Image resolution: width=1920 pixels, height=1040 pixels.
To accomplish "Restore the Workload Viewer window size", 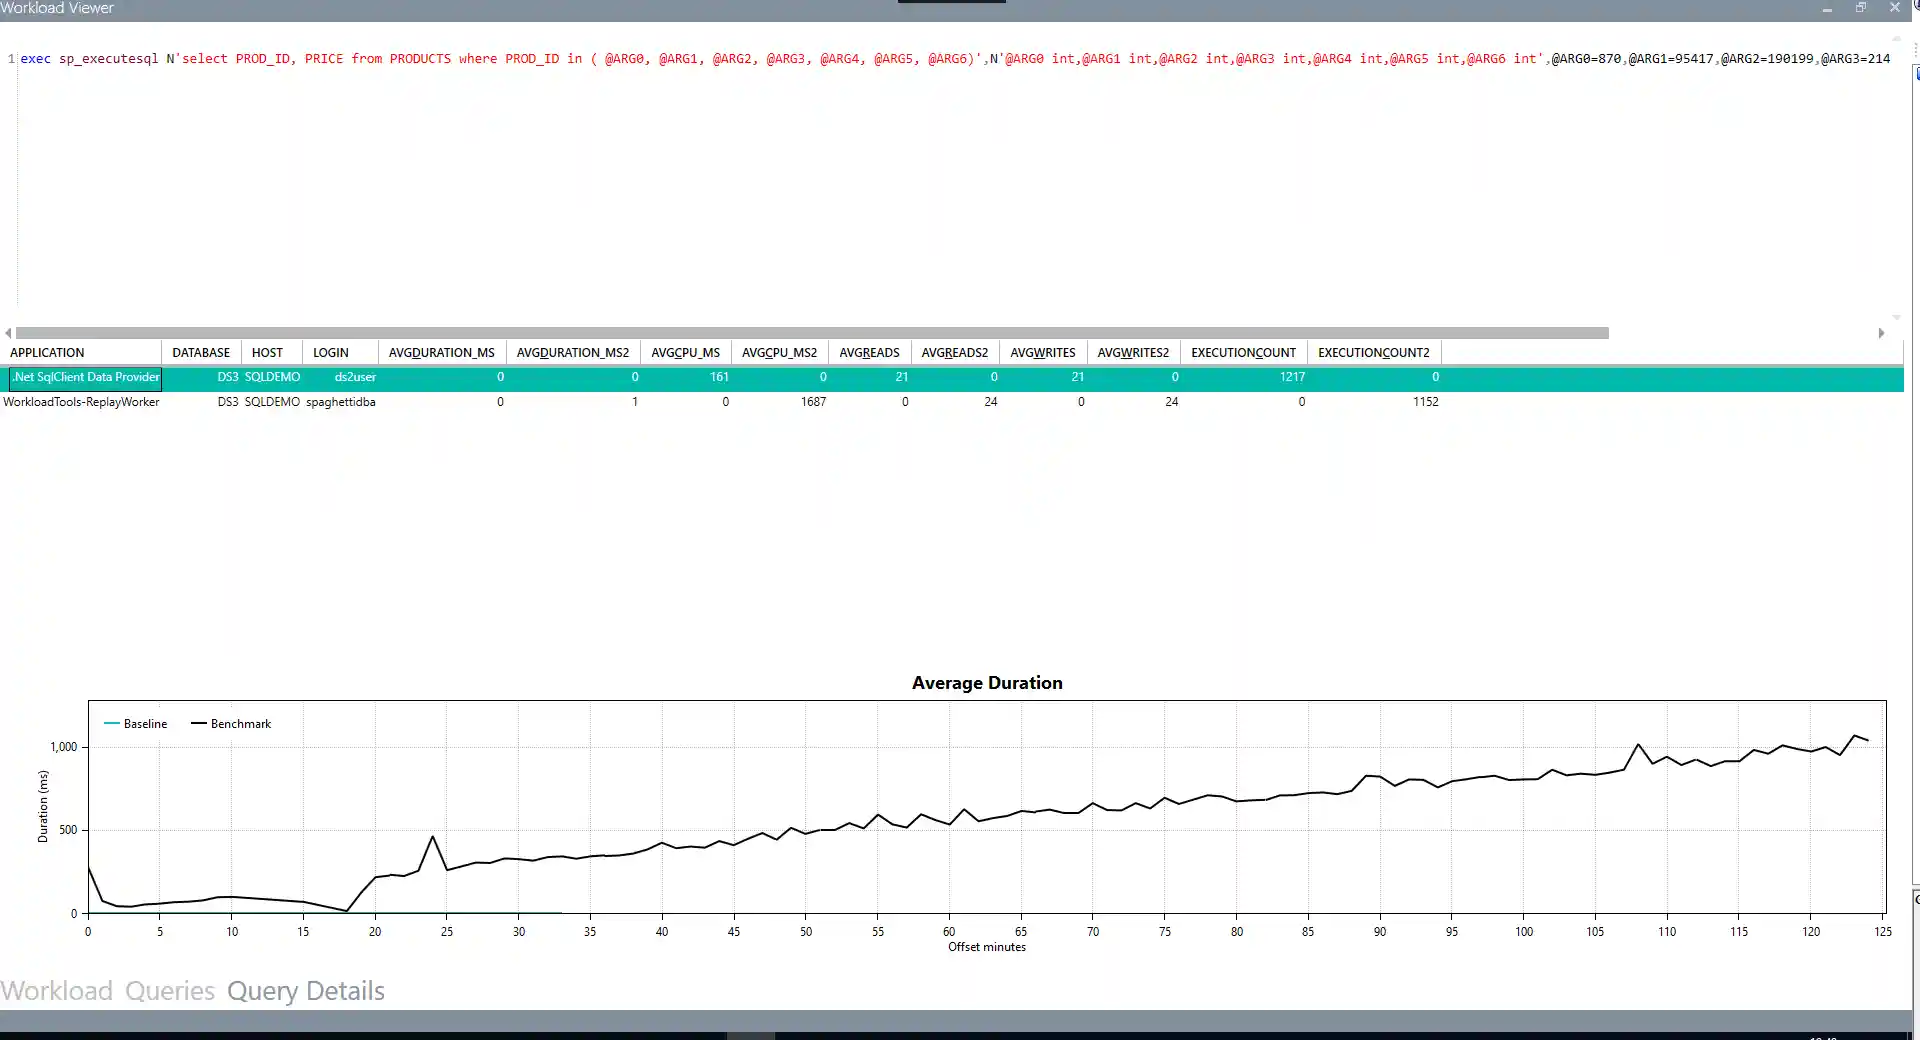I will click(1861, 8).
